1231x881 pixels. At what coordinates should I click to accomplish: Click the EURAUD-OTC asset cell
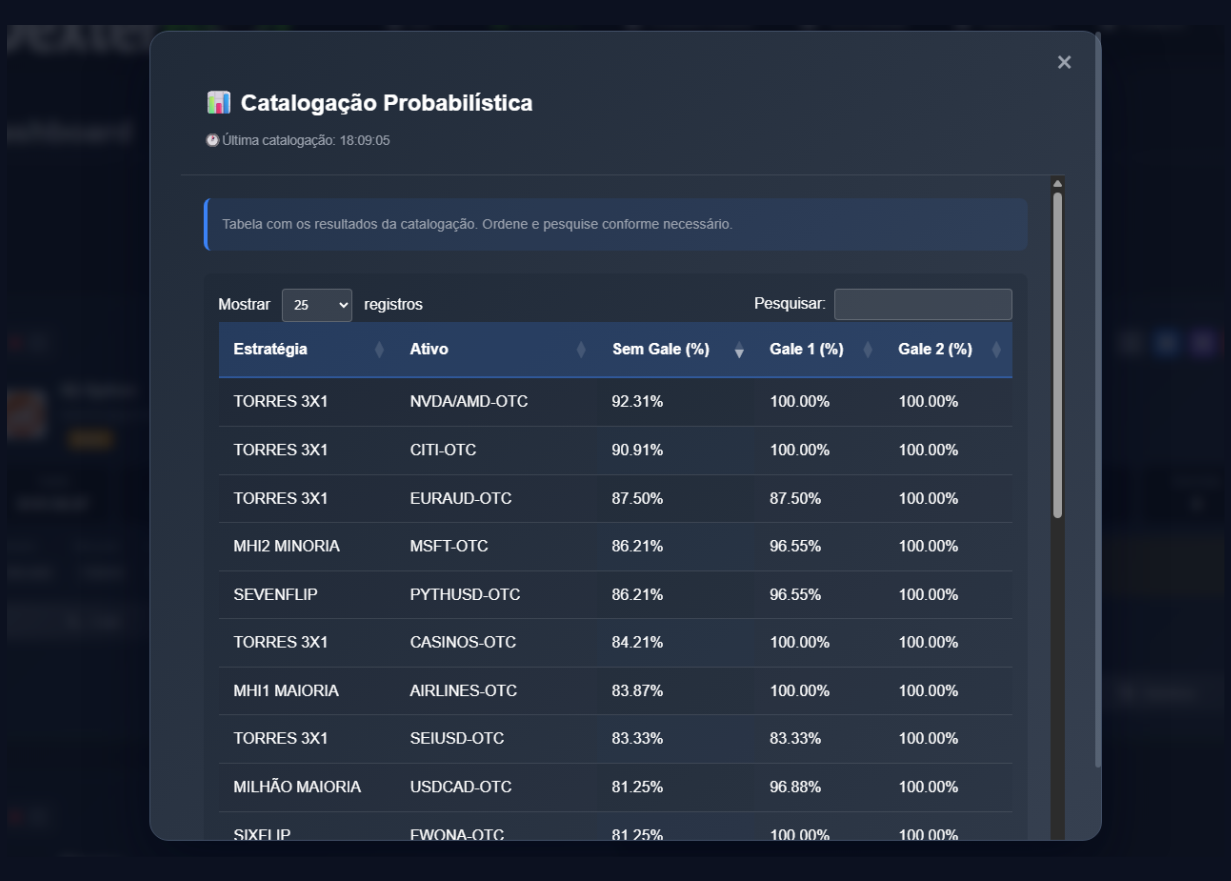[460, 498]
